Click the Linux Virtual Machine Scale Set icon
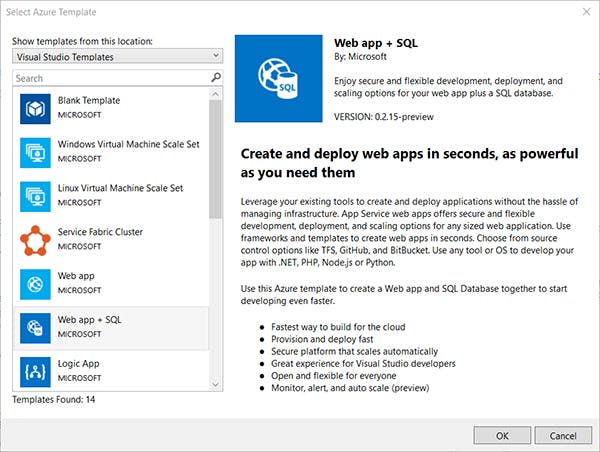The height and width of the screenshot is (452, 600). tap(35, 195)
